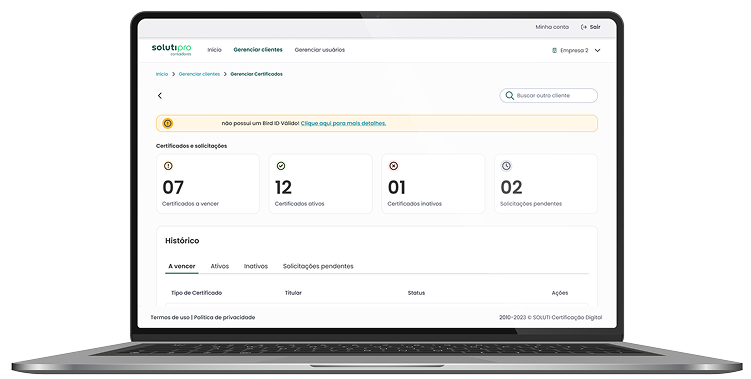The height and width of the screenshot is (379, 751).
Task: Click the Ações column header
Action: tap(560, 293)
